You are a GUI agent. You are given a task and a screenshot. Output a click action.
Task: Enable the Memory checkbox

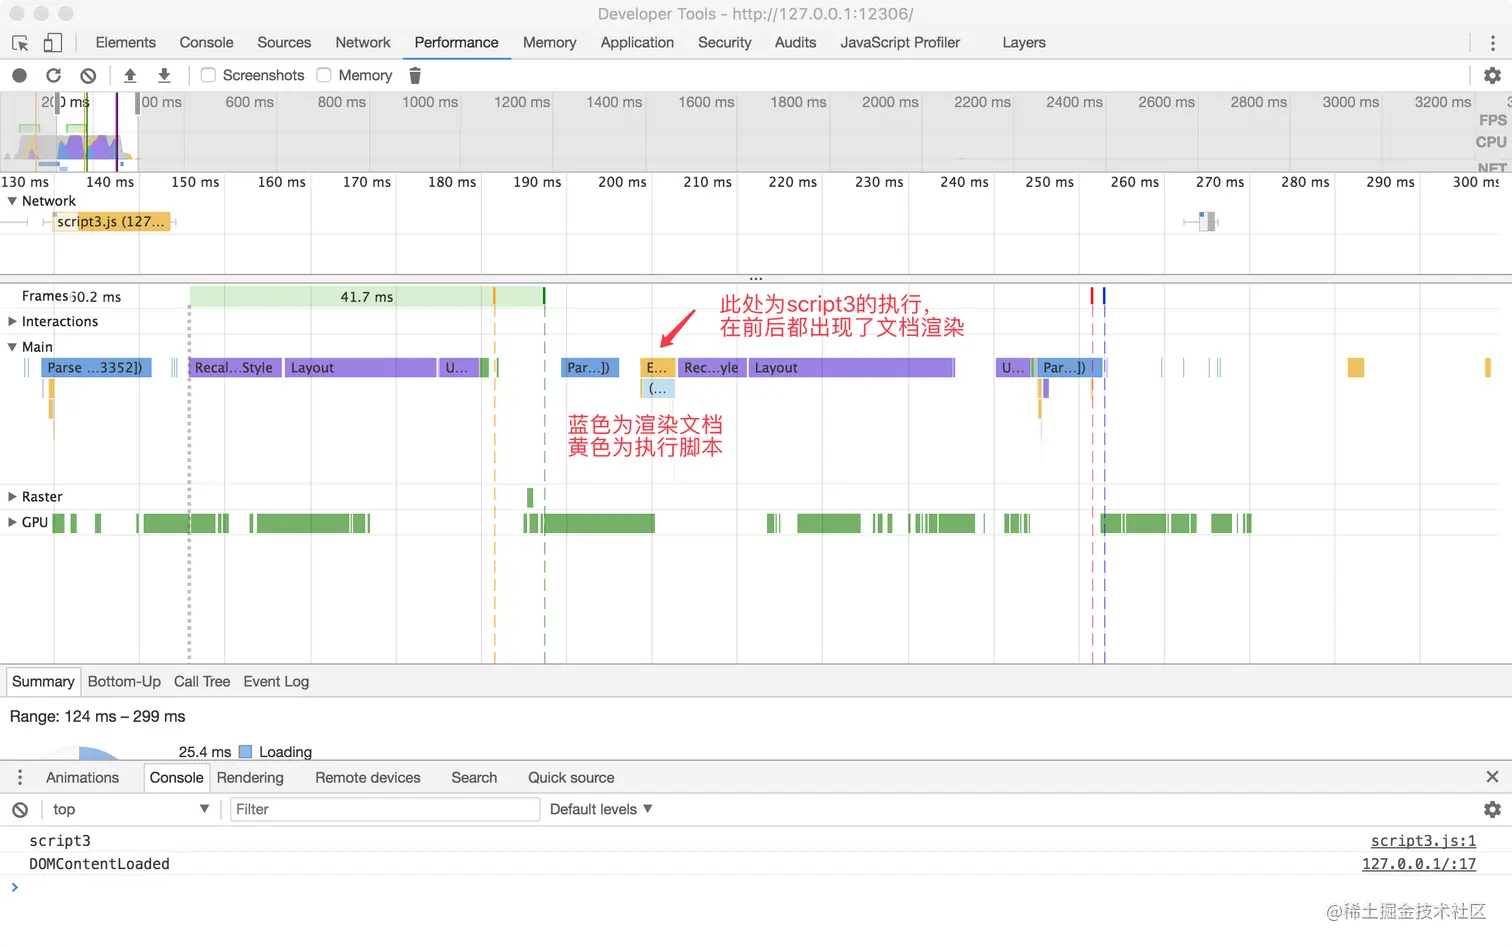click(x=324, y=75)
